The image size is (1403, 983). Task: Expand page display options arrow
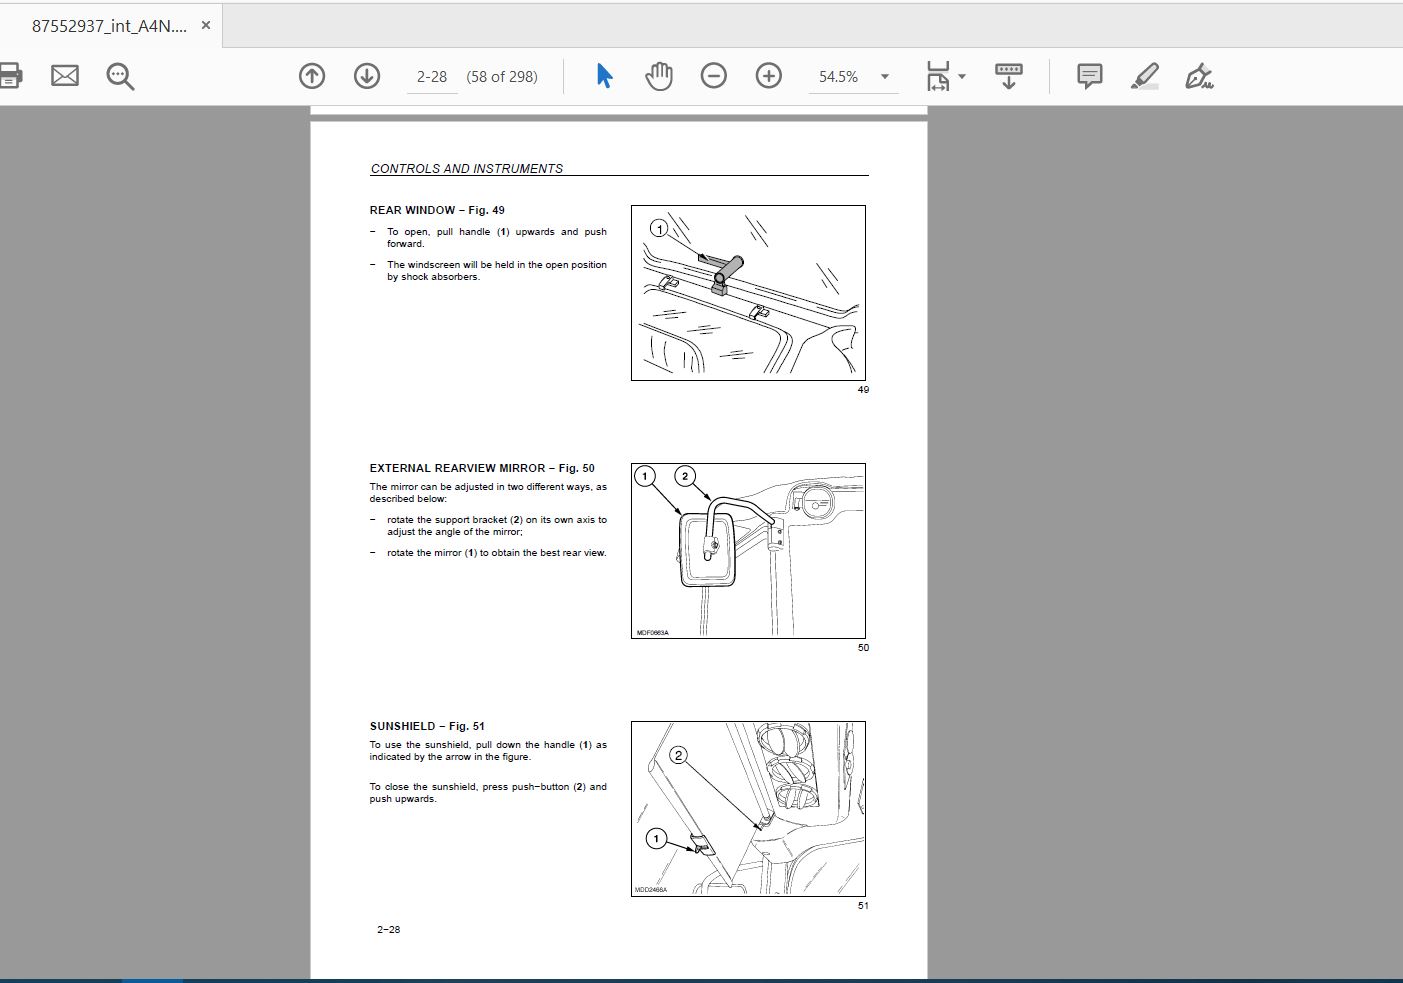[962, 76]
